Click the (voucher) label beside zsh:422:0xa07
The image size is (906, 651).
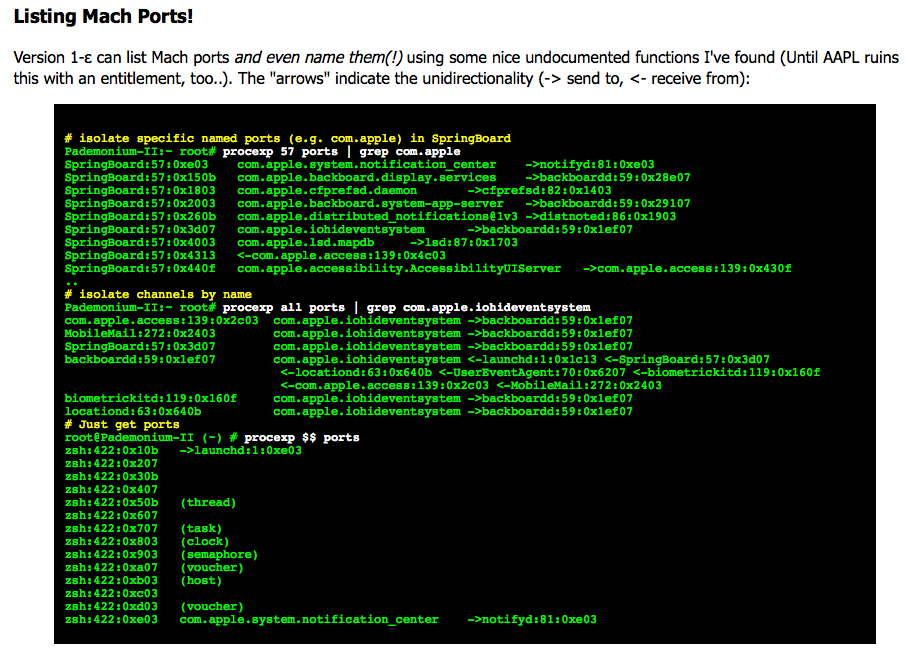point(211,567)
